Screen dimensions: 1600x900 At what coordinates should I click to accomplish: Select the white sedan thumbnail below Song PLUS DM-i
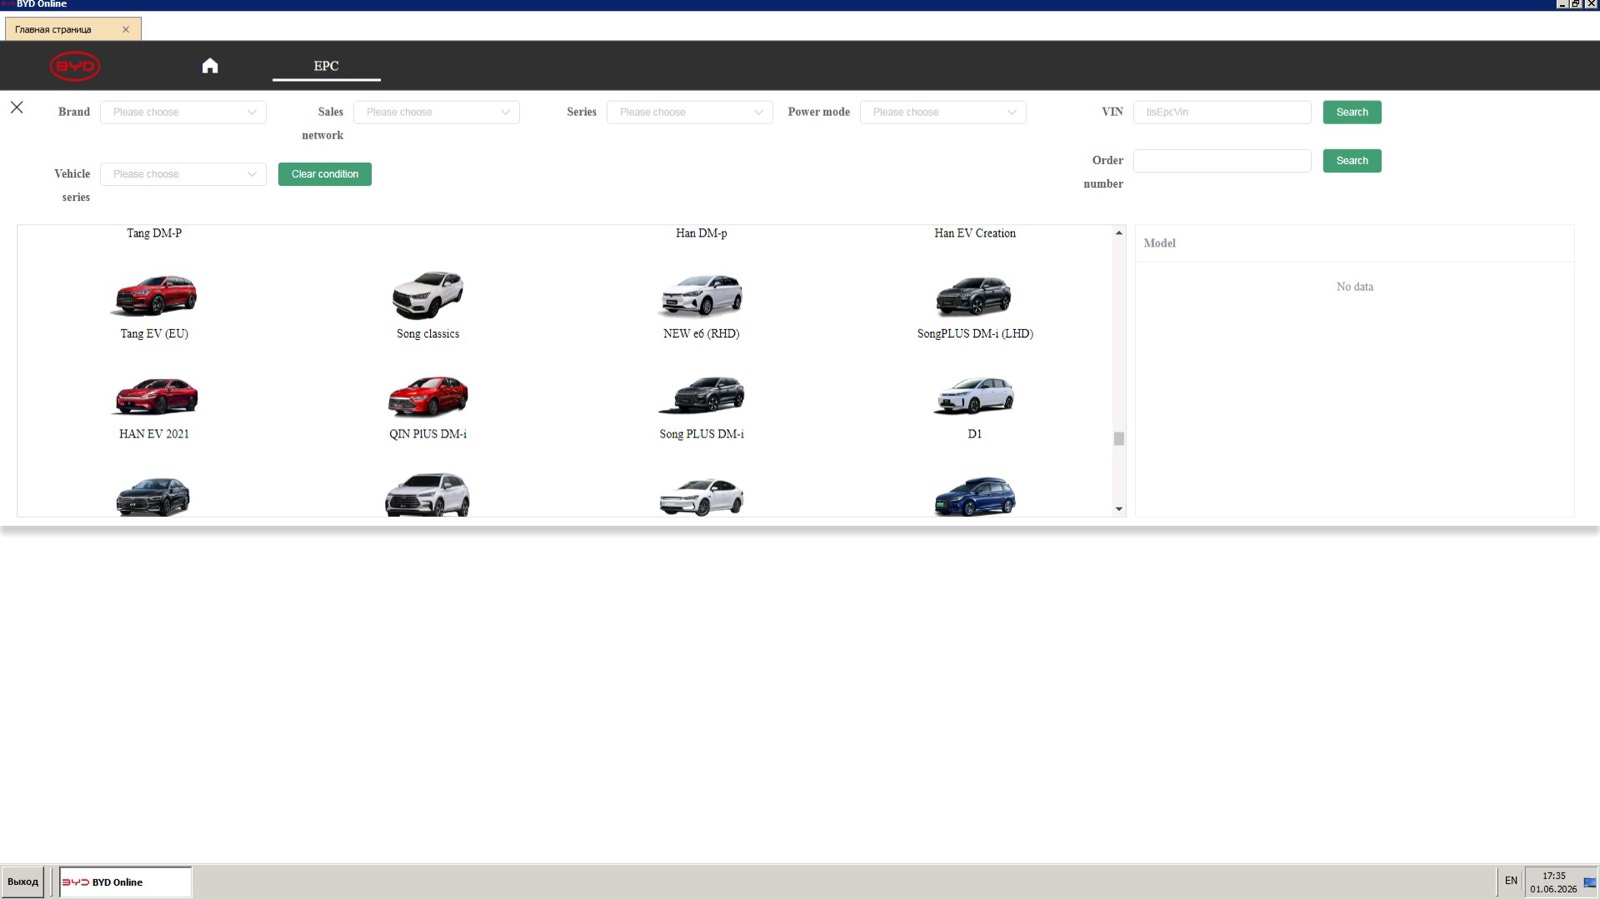click(x=701, y=497)
